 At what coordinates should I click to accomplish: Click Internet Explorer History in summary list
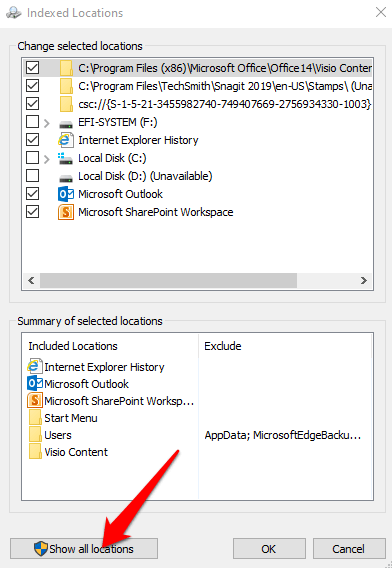pyautogui.click(x=104, y=367)
